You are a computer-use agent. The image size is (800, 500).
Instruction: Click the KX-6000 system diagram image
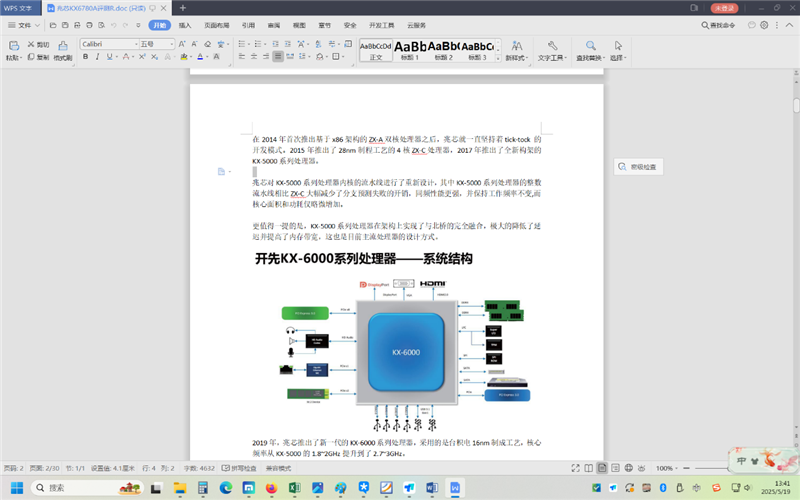click(406, 355)
